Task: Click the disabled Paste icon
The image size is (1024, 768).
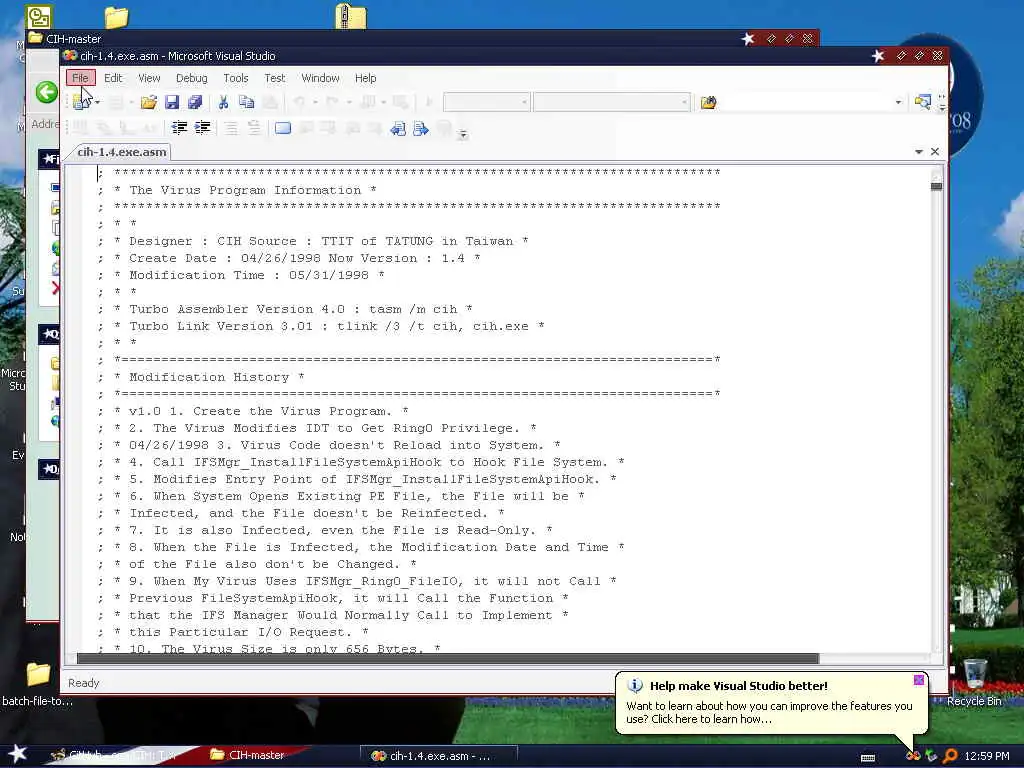Action: pos(270,102)
